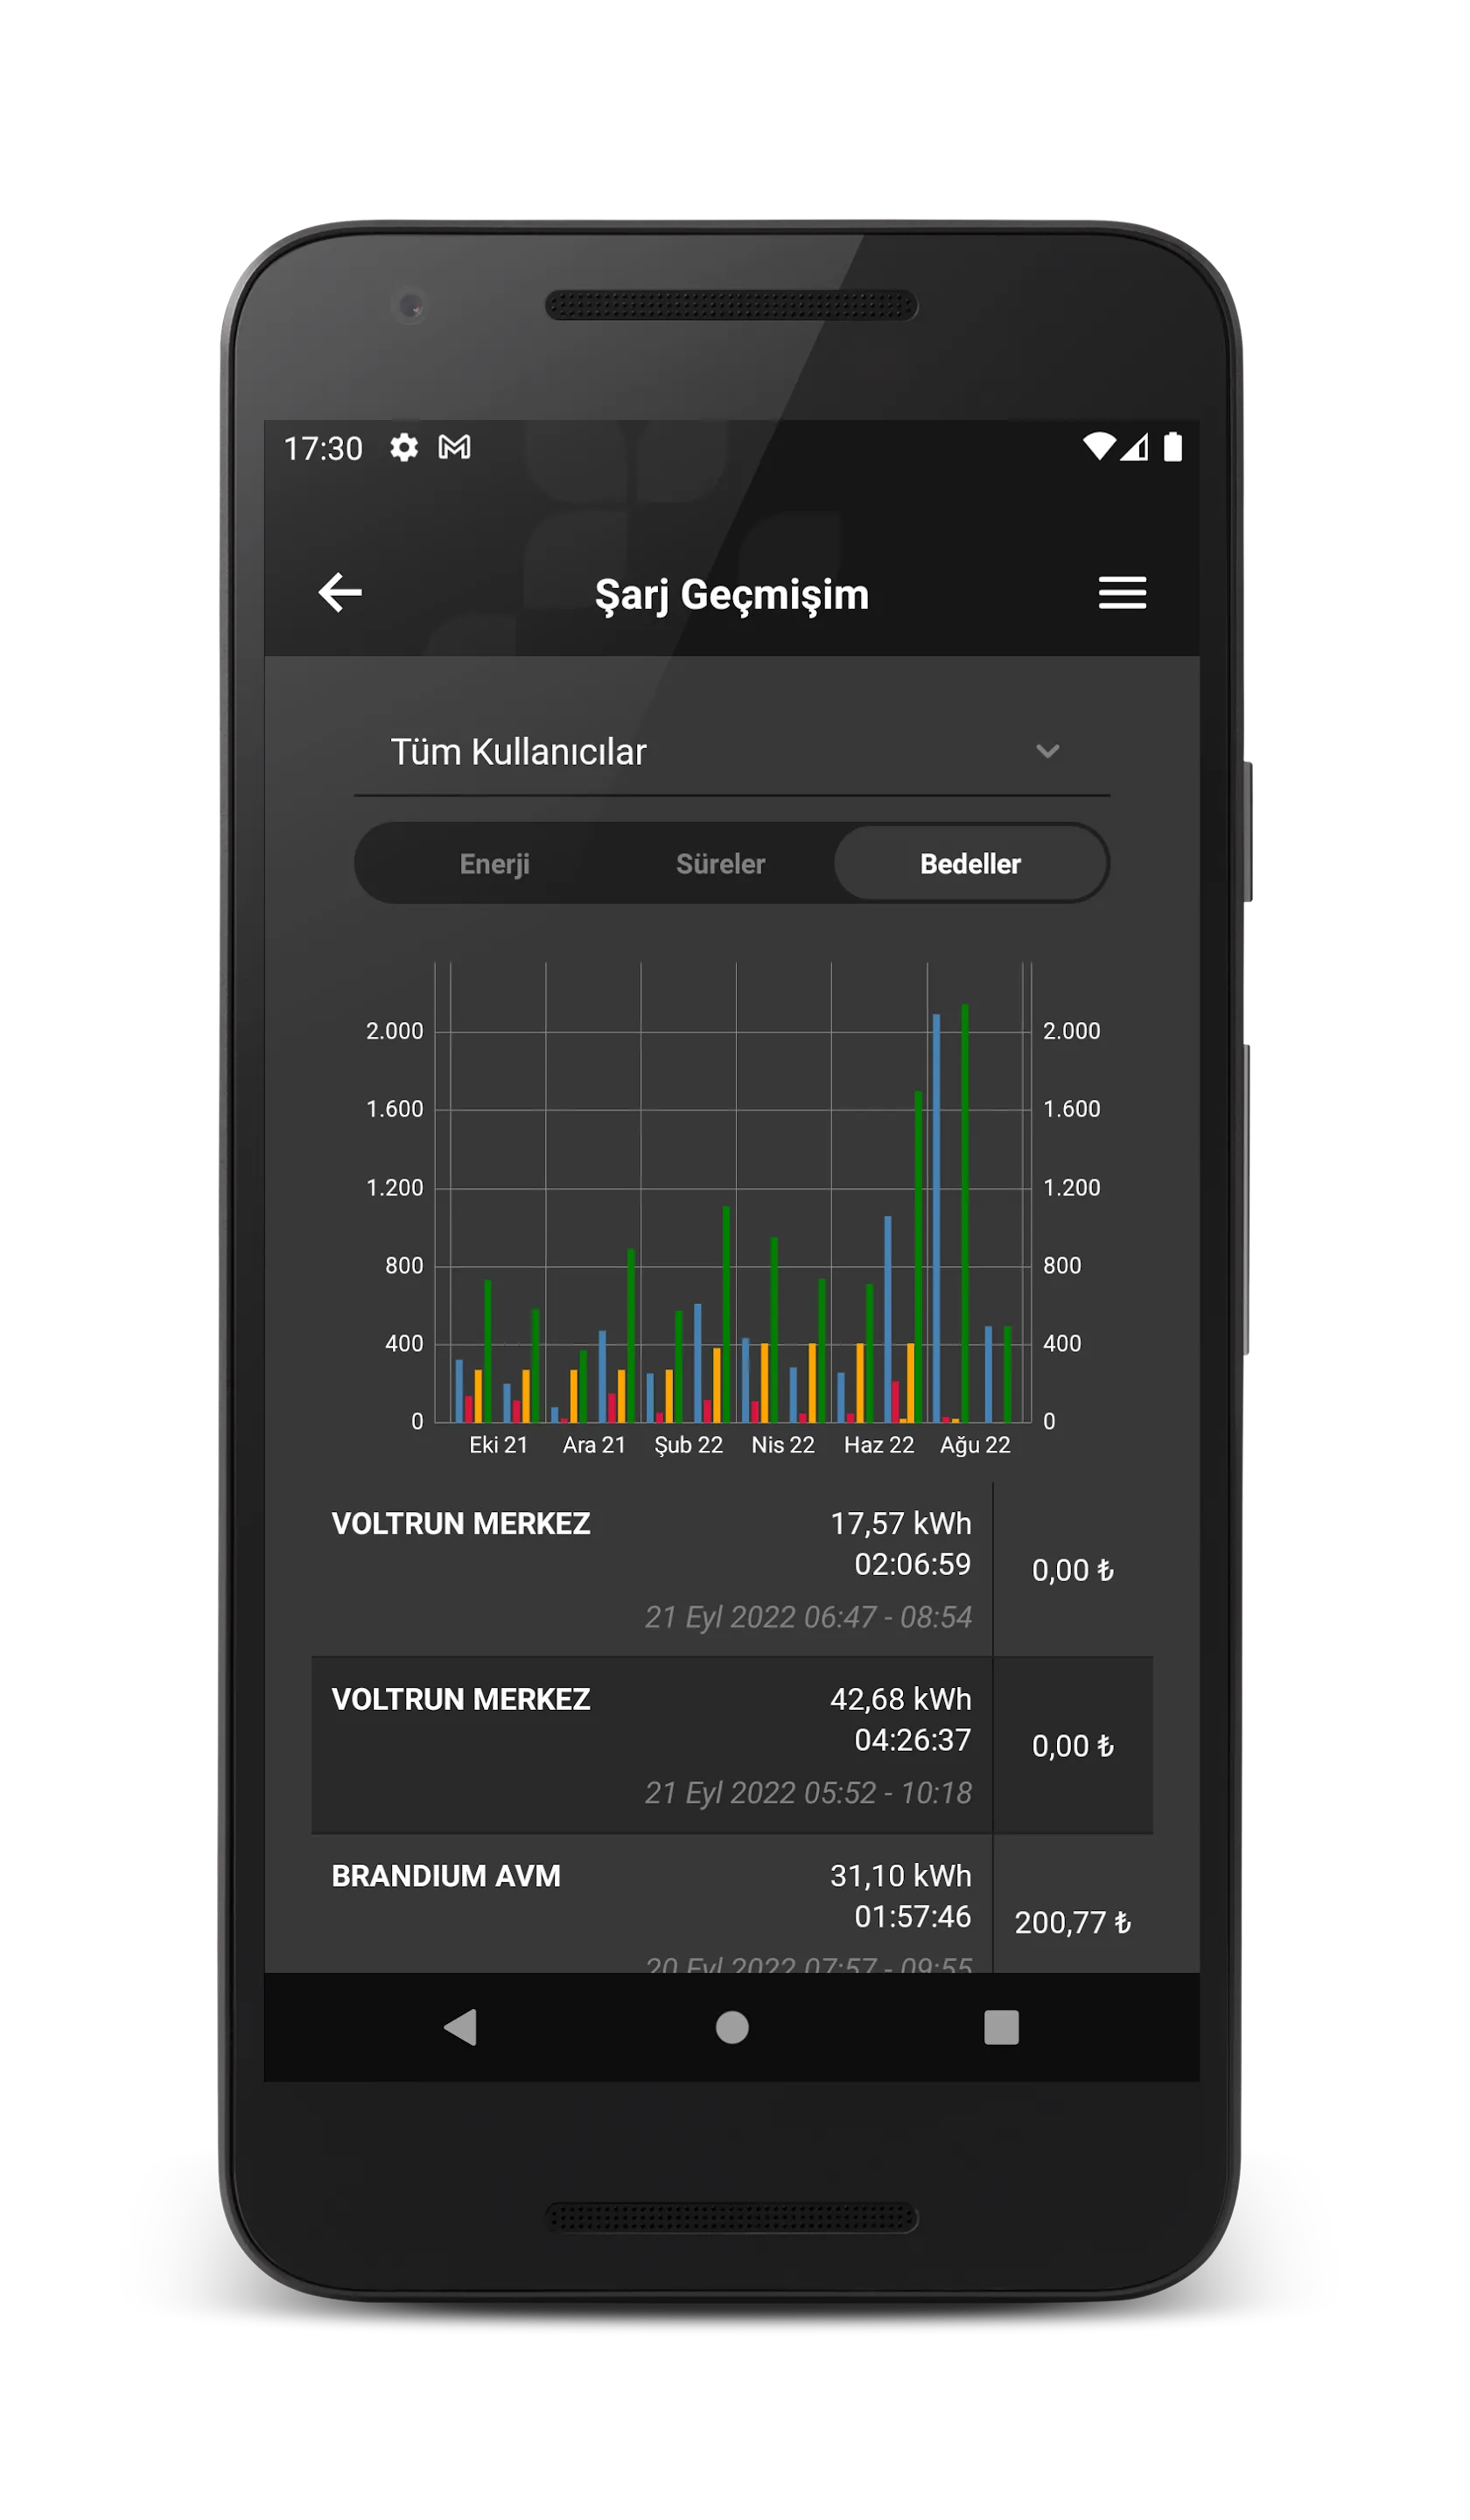Screen dimensions: 1470x2520
Task: Tap Android back navigation button
Action: 460,2030
